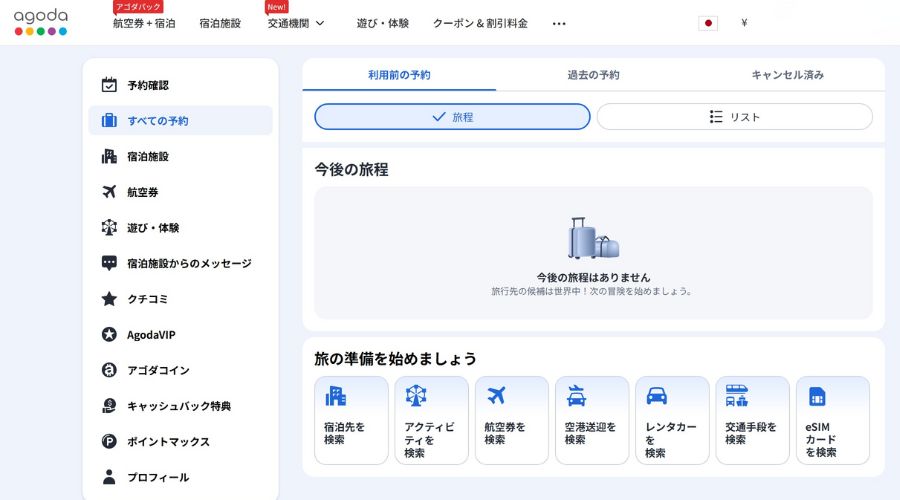The height and width of the screenshot is (500, 900).
Task: Click the アクティビティを検索 card label
Action: point(429,440)
